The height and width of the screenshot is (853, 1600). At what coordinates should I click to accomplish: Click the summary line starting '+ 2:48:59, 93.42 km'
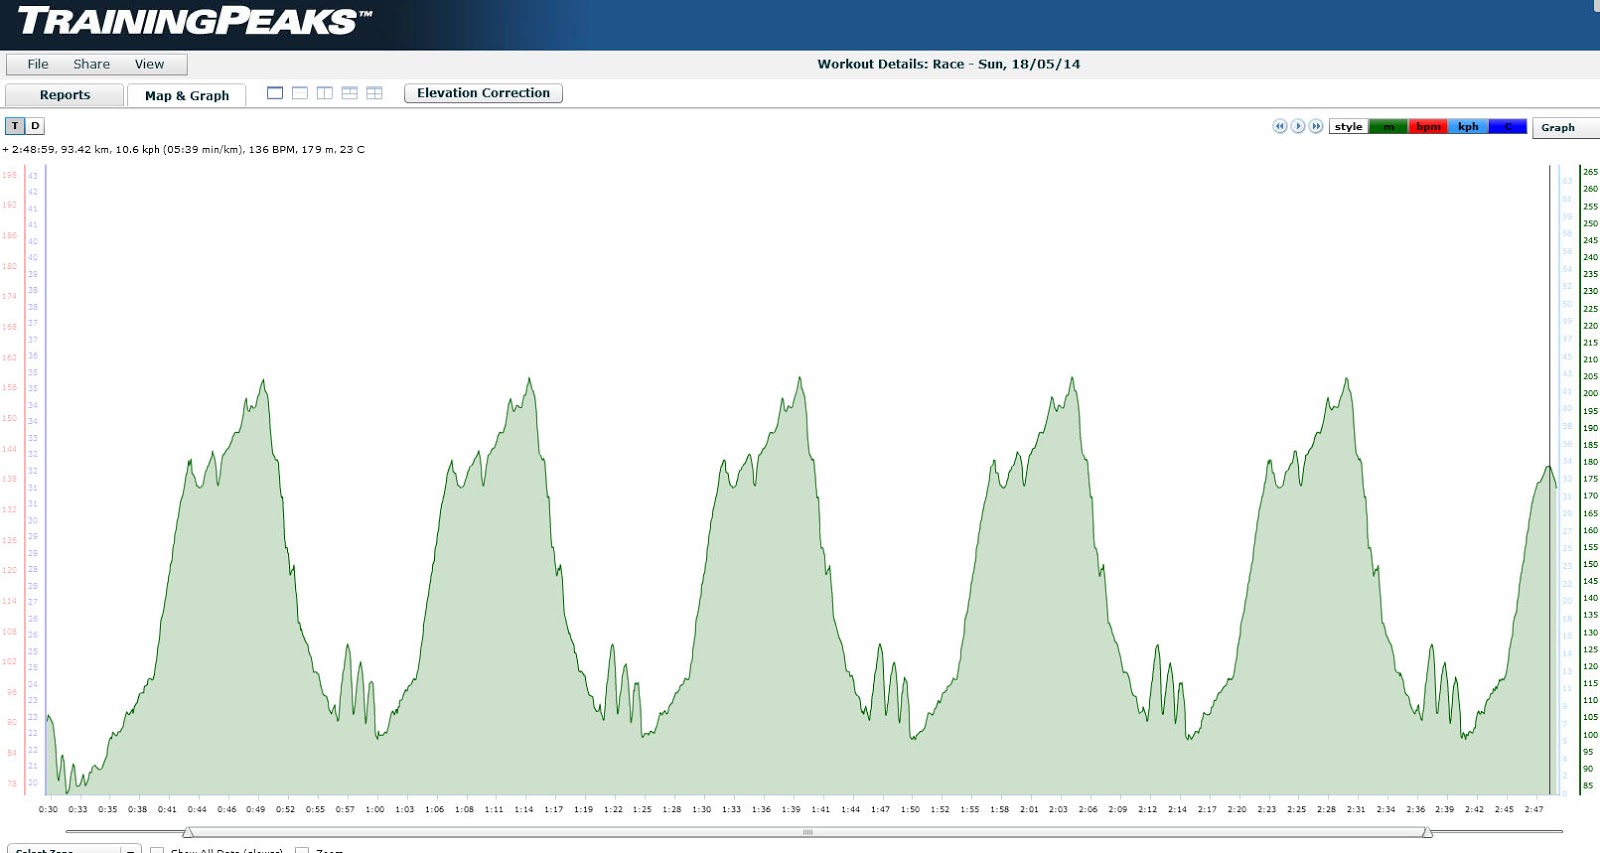[184, 150]
